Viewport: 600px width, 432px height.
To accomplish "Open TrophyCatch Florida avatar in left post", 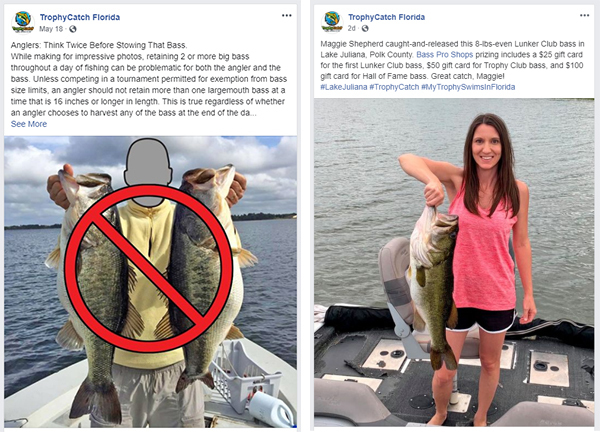I will point(23,22).
